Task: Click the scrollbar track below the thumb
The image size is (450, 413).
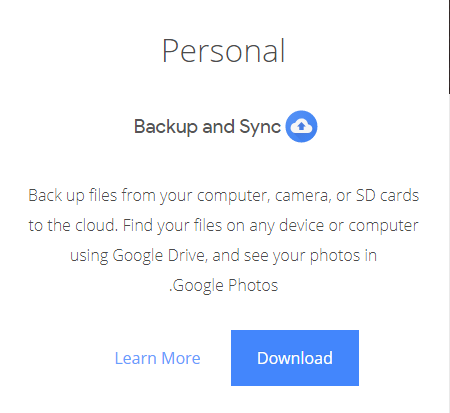Action: click(449, 253)
